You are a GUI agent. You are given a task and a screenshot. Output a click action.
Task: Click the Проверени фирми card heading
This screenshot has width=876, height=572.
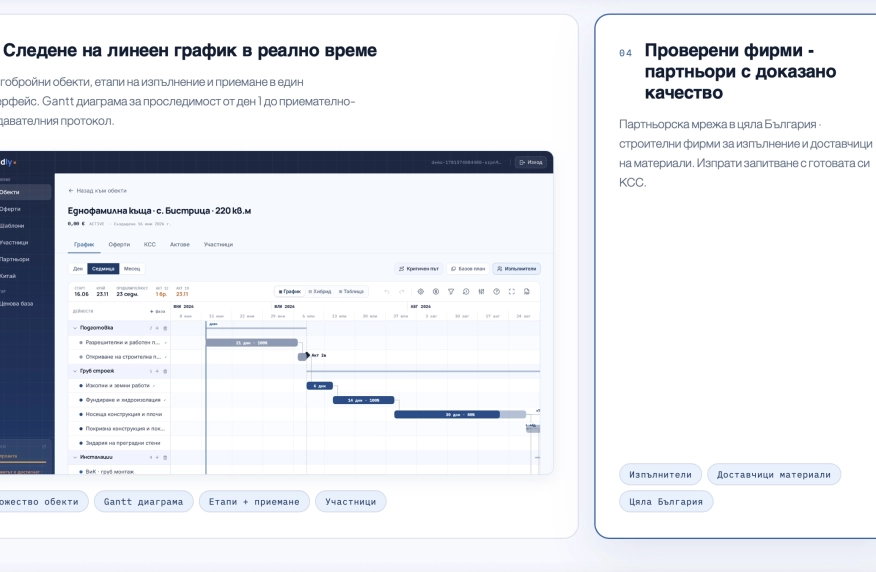(x=740, y=72)
